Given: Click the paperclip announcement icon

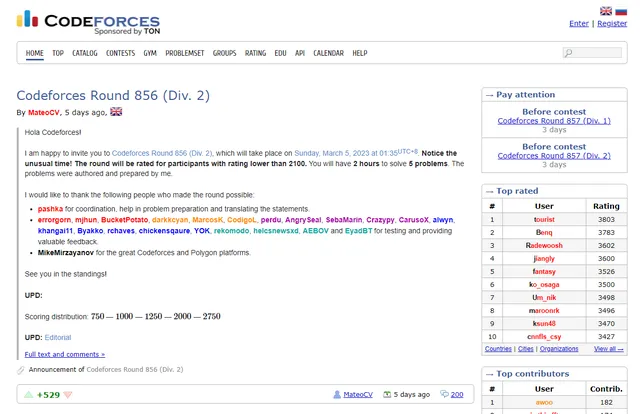Looking at the screenshot, I should [x=21, y=370].
